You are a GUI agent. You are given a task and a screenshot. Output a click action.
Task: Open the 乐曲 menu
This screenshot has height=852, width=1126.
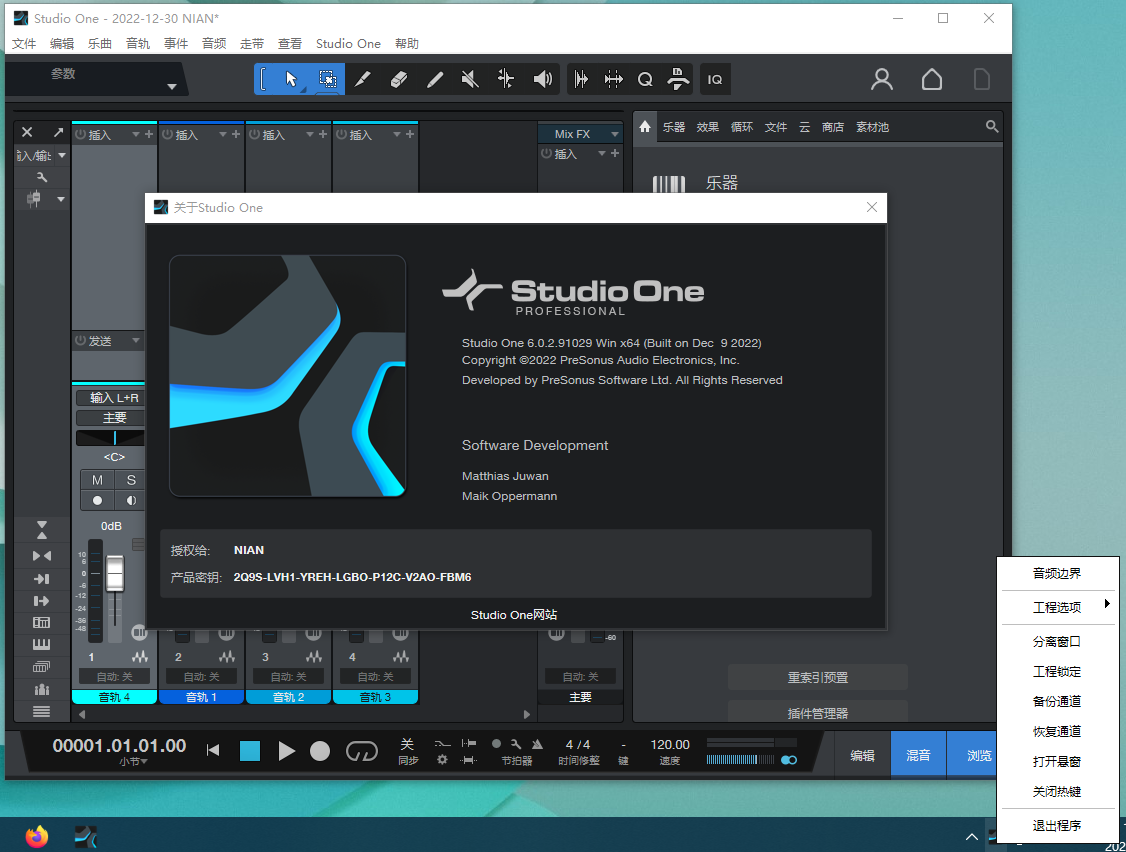point(100,43)
